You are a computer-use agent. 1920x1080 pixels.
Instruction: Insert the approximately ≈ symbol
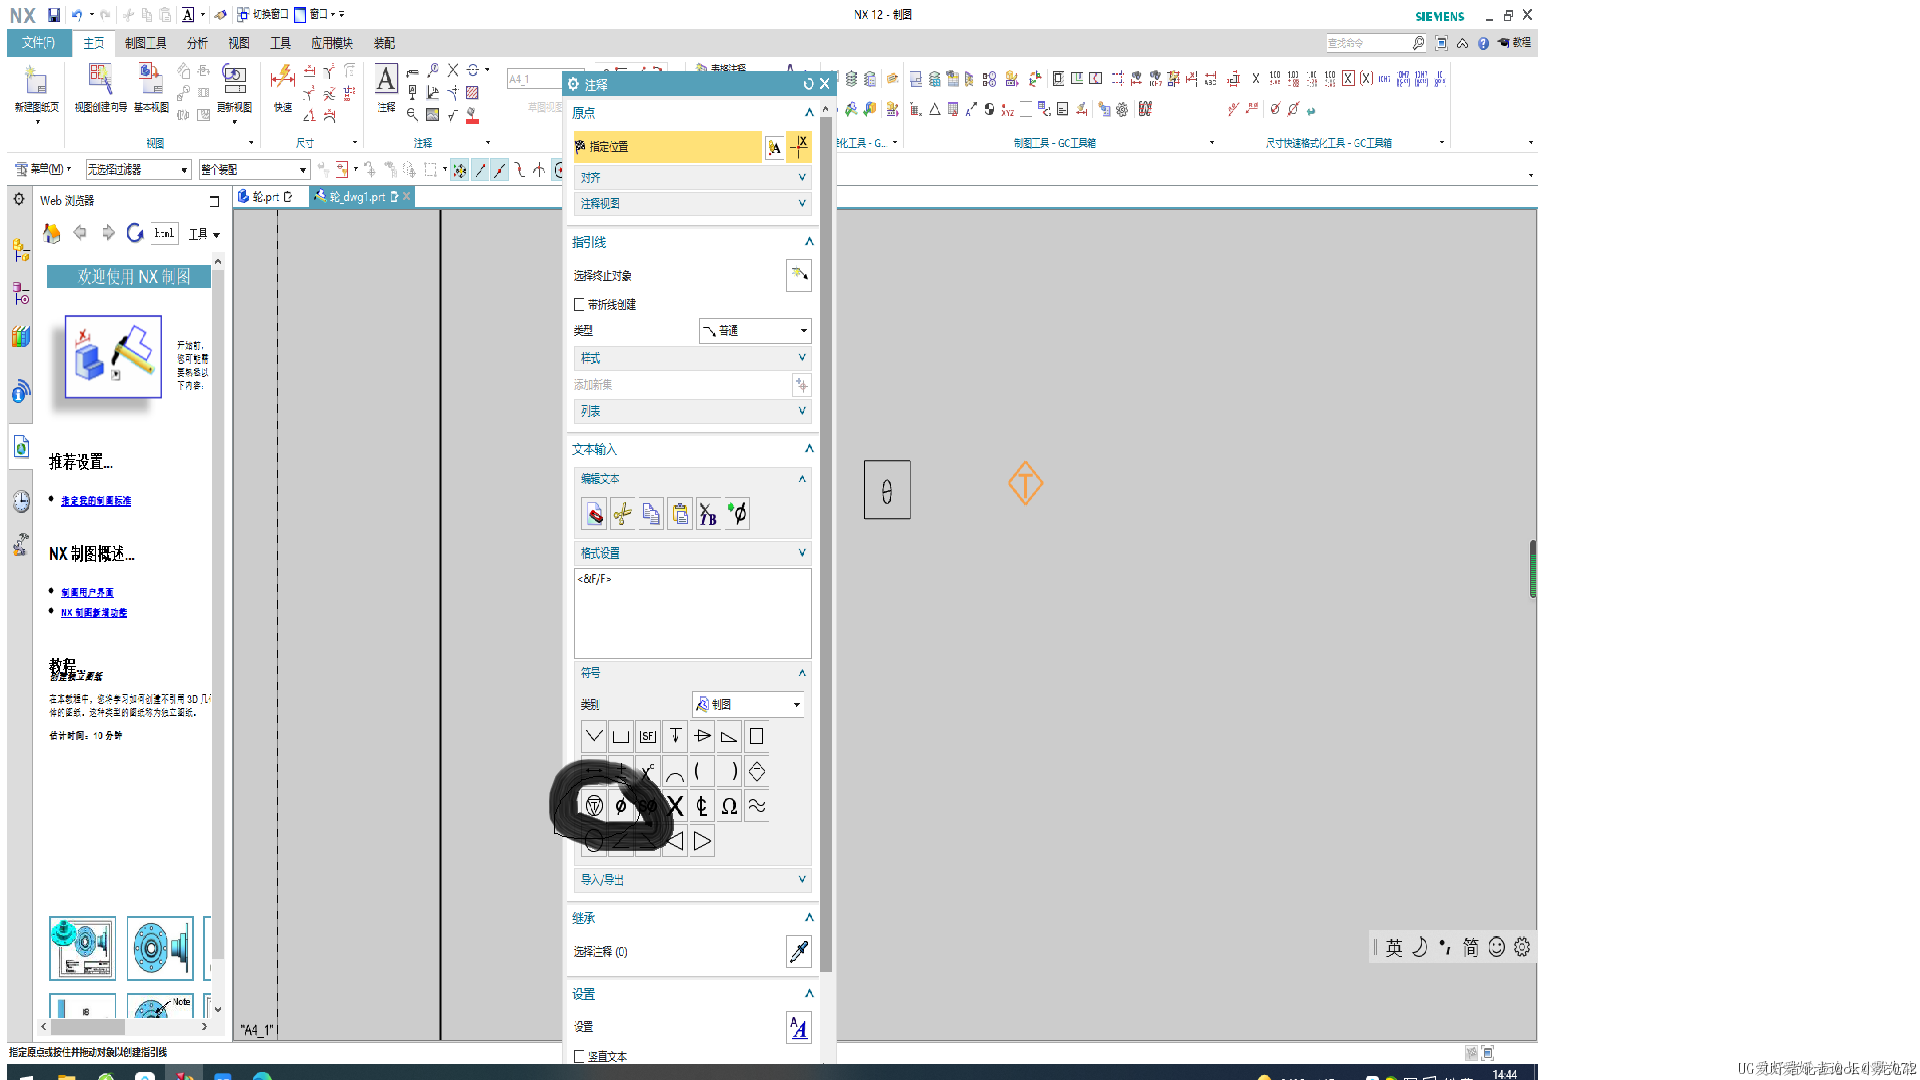tap(757, 806)
